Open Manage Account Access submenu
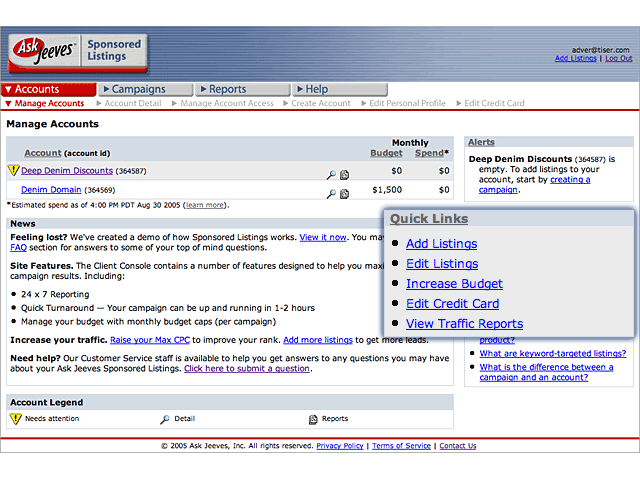The height and width of the screenshot is (480, 640). [223, 103]
